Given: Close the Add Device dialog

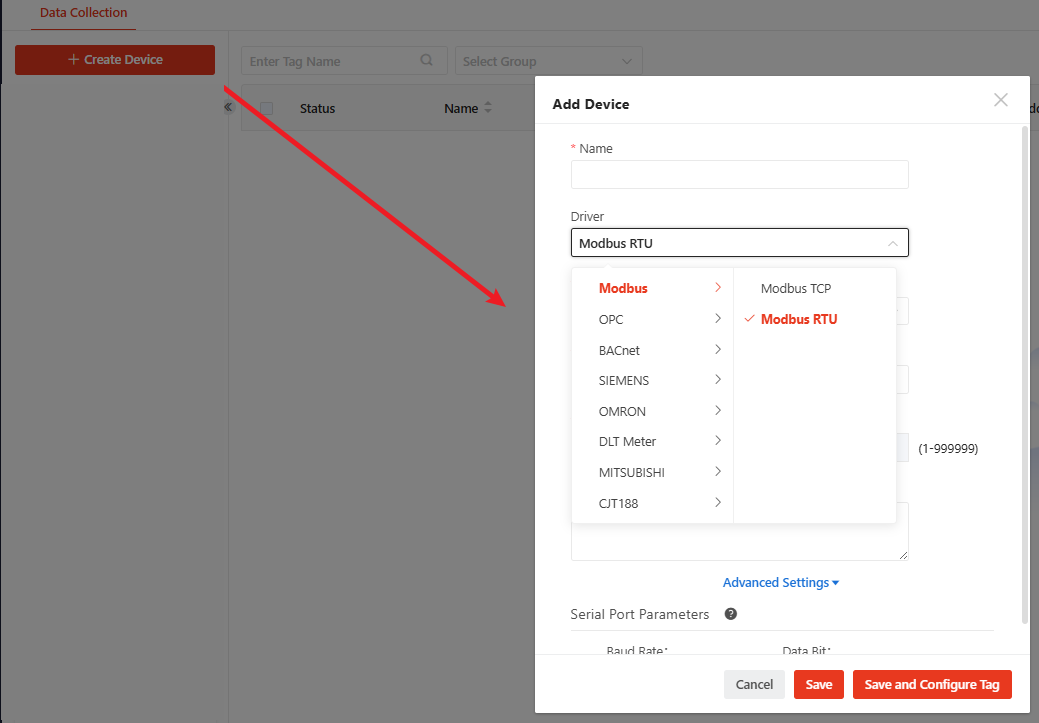Looking at the screenshot, I should [x=1000, y=100].
